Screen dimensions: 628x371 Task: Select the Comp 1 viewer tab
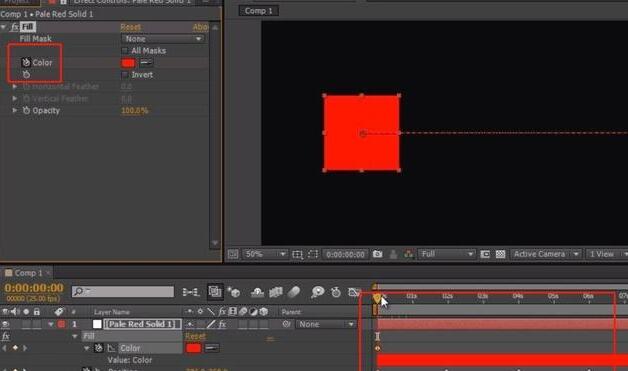point(259,11)
